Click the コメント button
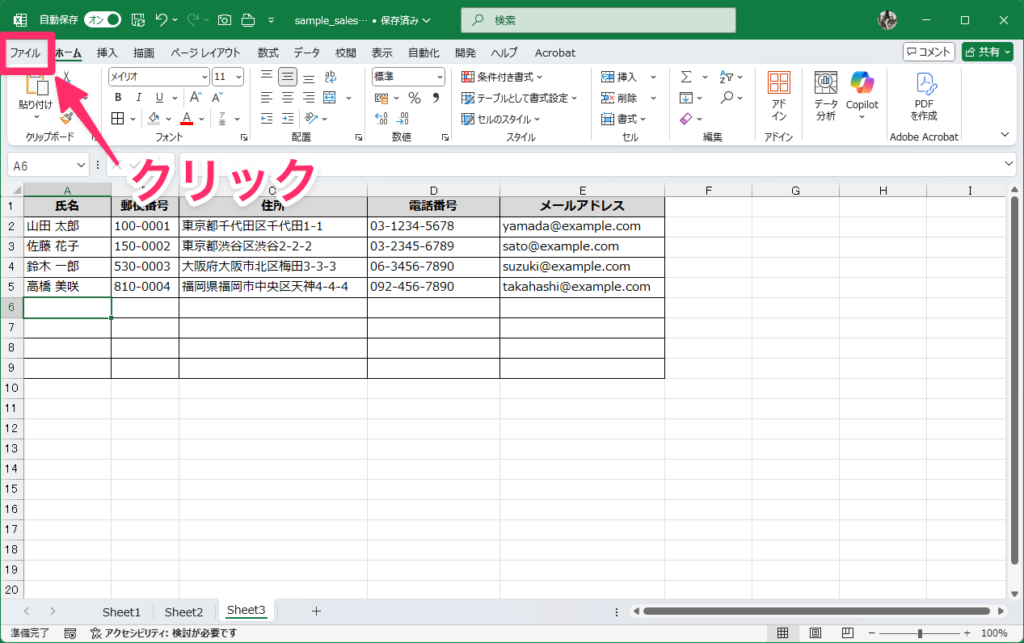Screen dimensions: 1024x643 (928, 52)
